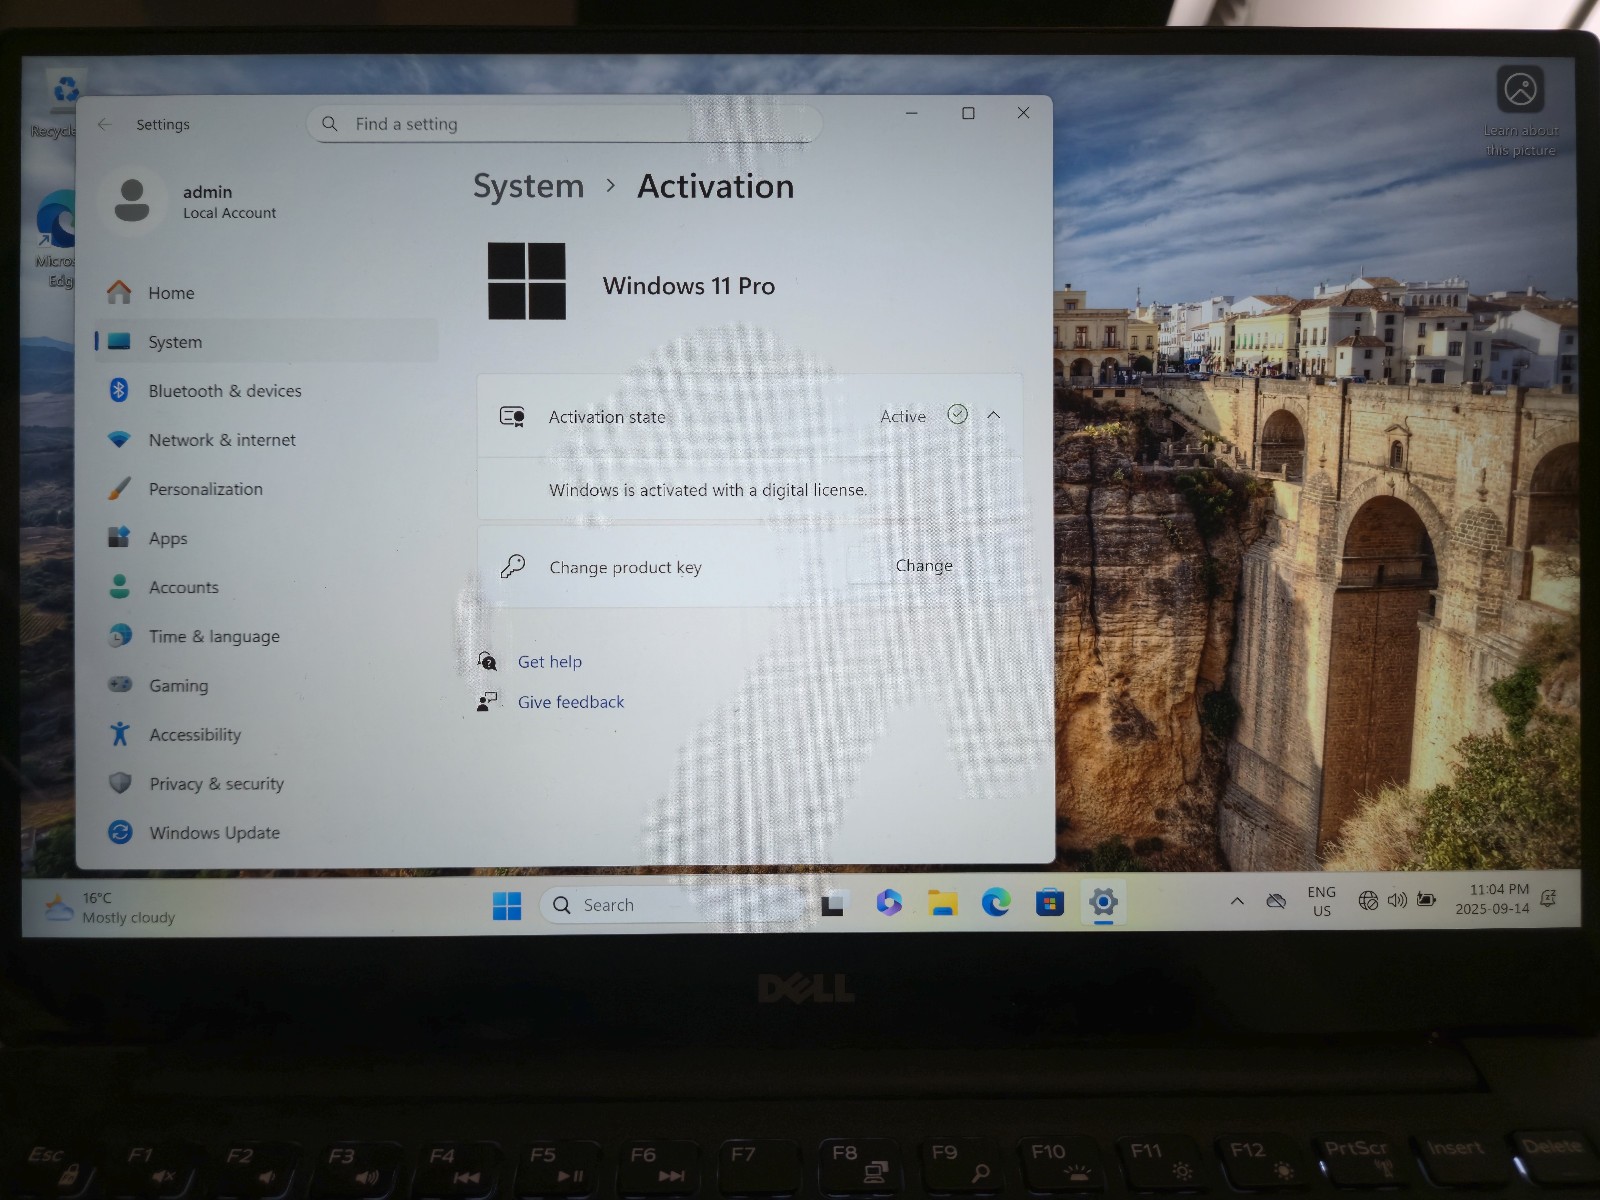Open Microsoft Store from the taskbar
1600x1200 pixels.
(x=1049, y=903)
